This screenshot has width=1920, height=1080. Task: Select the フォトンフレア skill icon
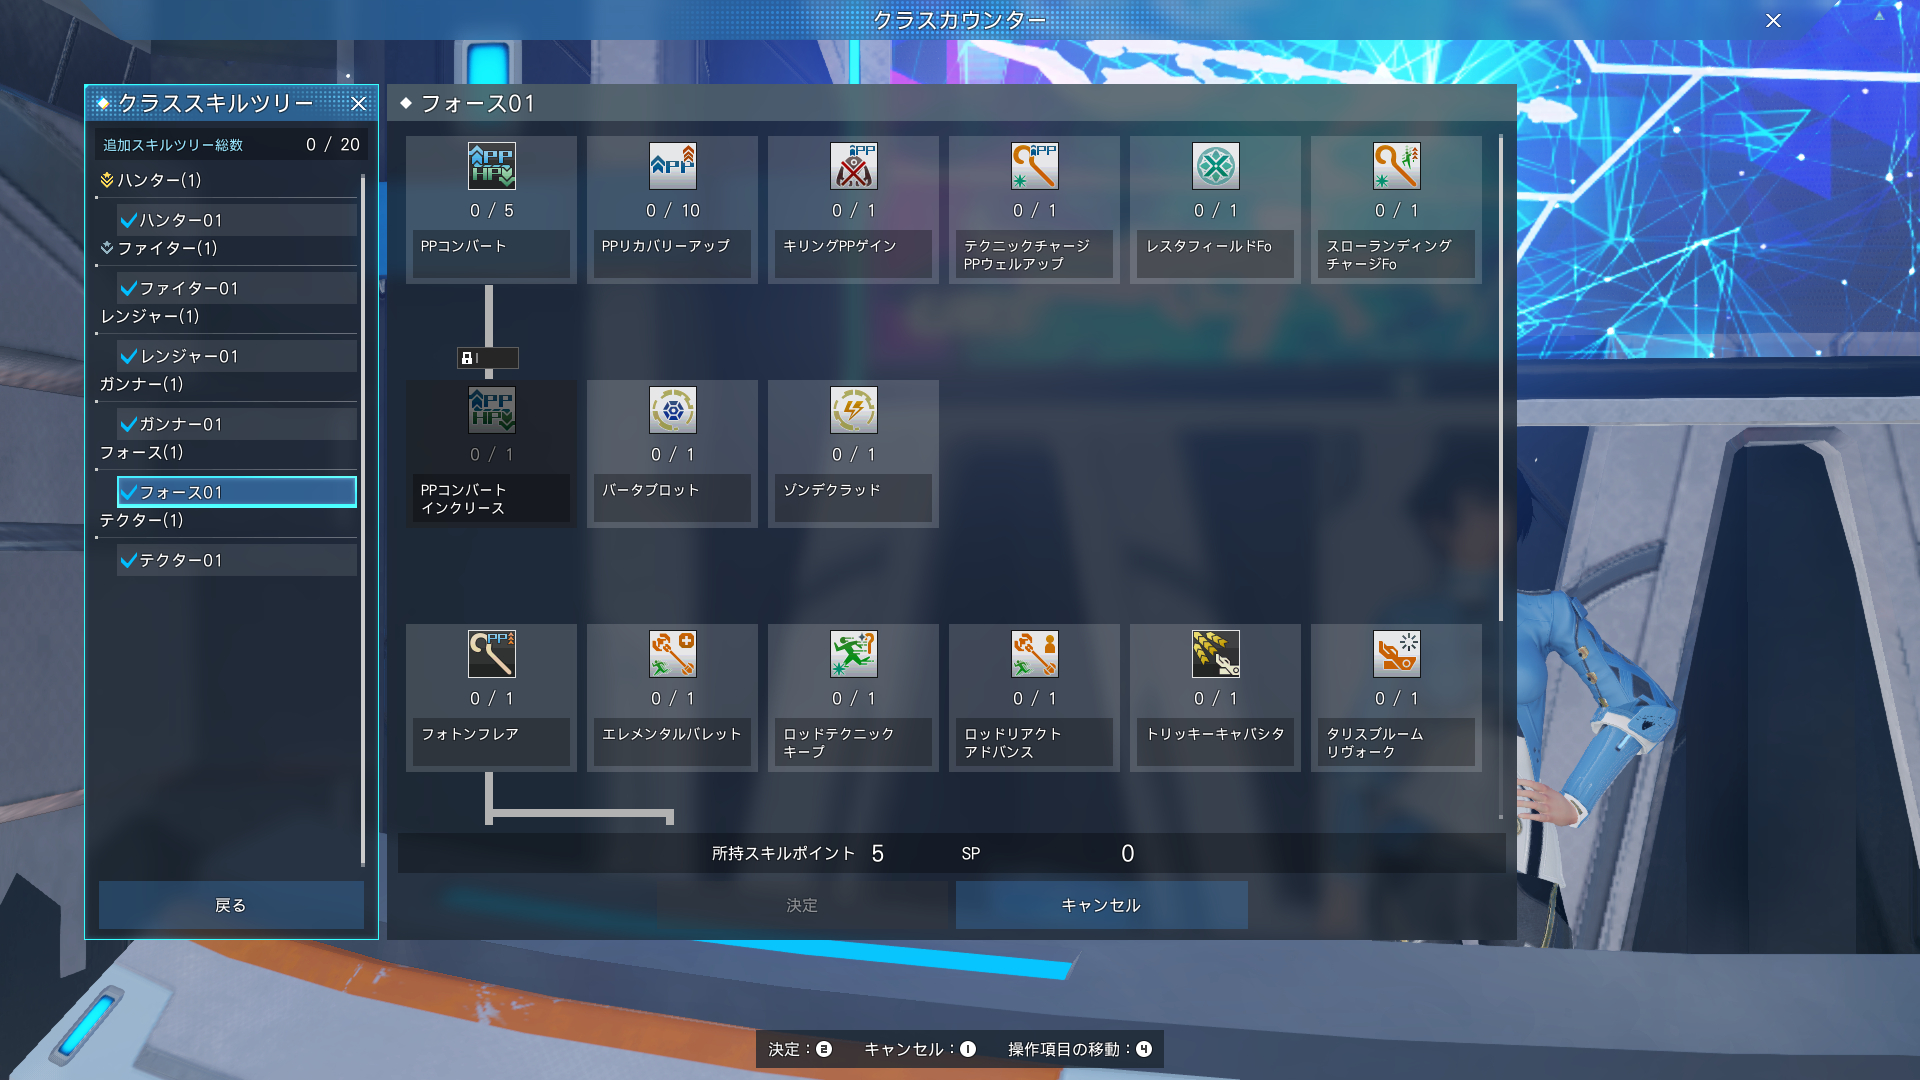pos(491,654)
